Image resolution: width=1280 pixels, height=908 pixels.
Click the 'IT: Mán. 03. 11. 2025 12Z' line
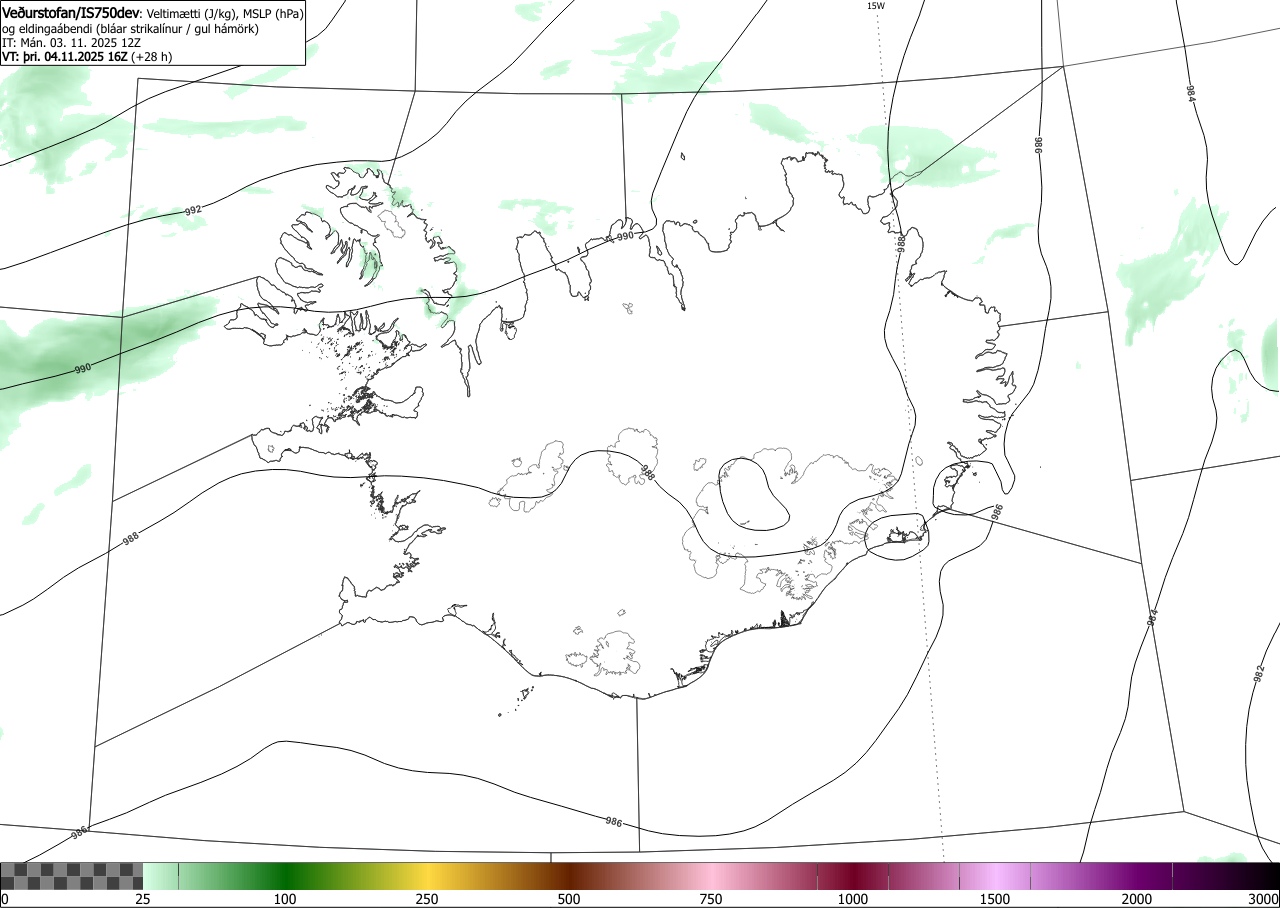[x=70, y=43]
